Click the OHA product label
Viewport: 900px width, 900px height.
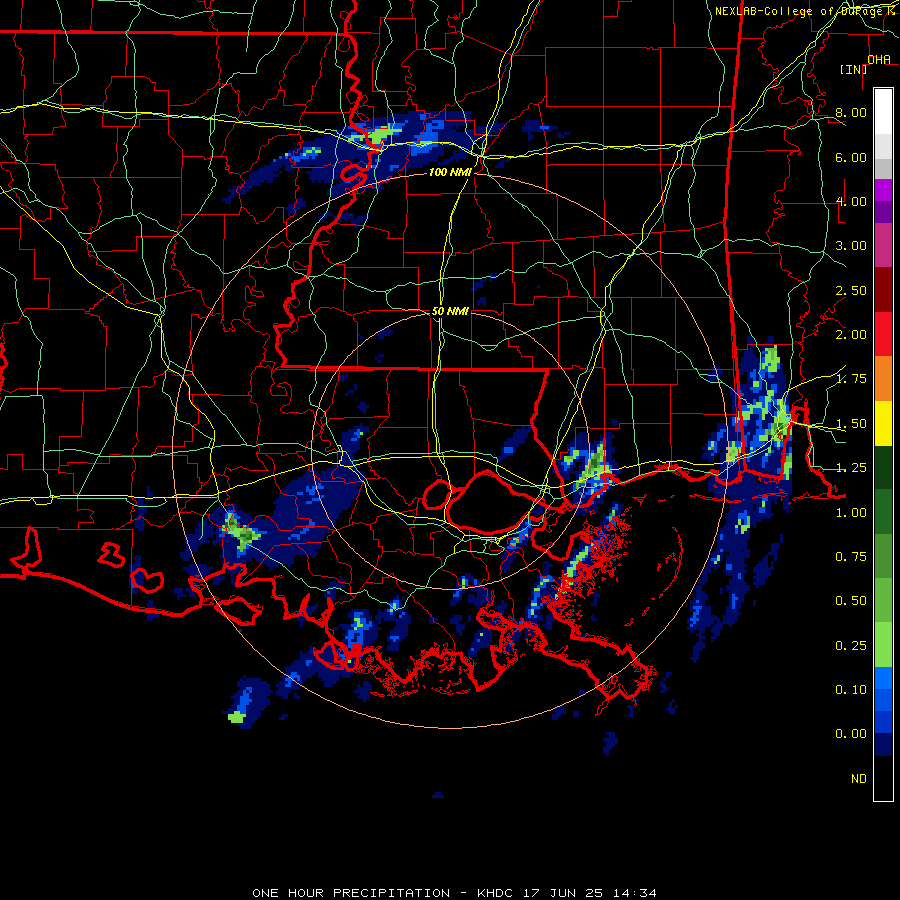pos(879,59)
